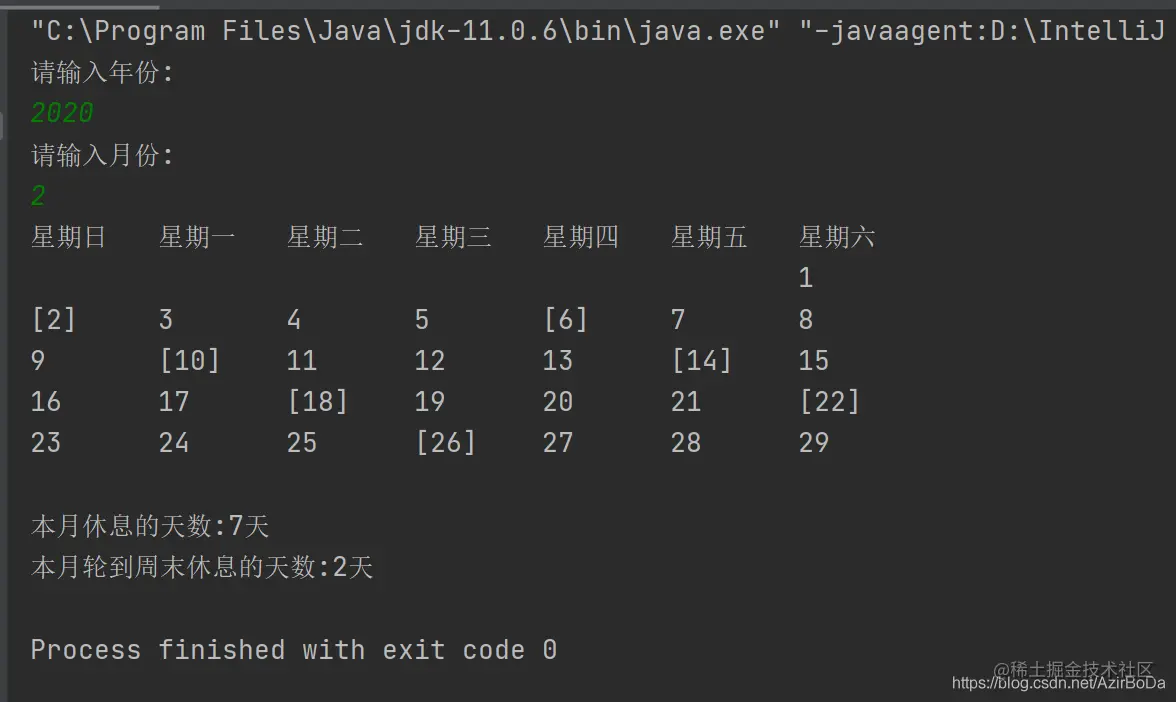Viewport: 1176px width, 702px height.
Task: Select the 星期日 column header
Action: [x=68, y=237]
